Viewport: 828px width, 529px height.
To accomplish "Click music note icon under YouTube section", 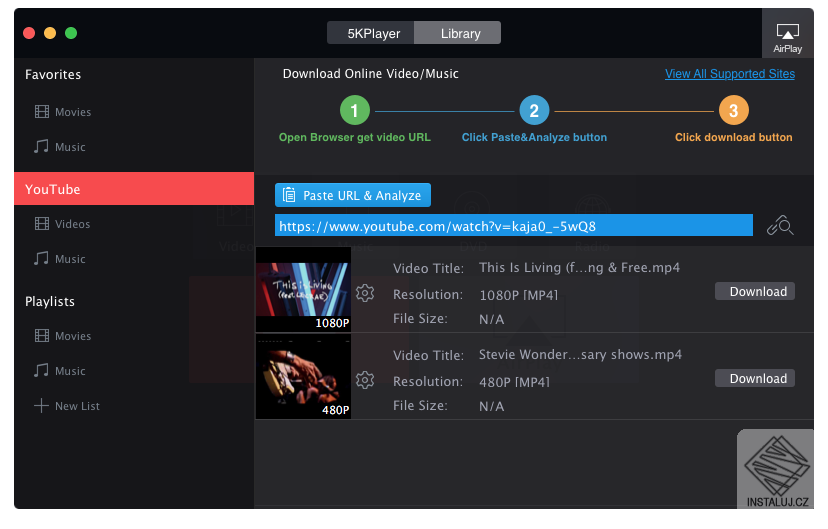I will [41, 258].
